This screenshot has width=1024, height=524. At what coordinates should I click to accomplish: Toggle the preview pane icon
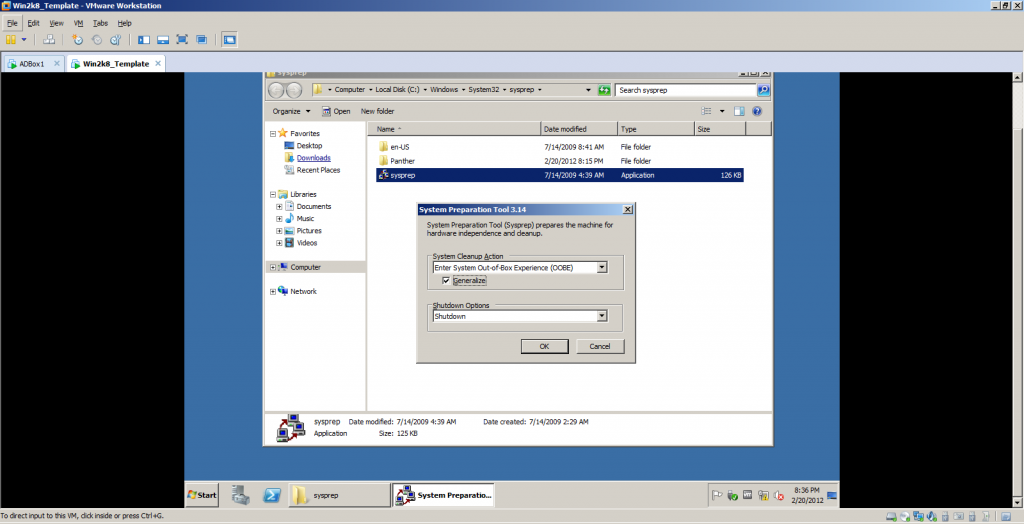click(739, 111)
